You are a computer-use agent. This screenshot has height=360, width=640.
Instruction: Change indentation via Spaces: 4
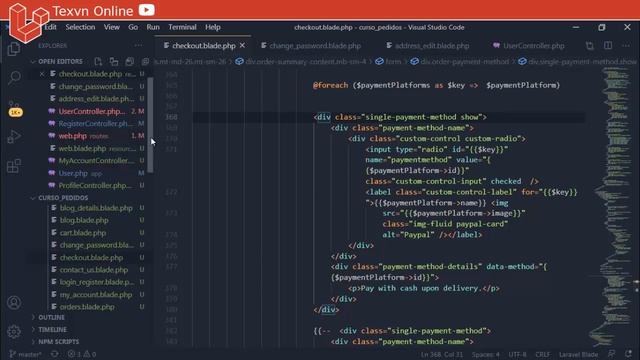click(486, 354)
